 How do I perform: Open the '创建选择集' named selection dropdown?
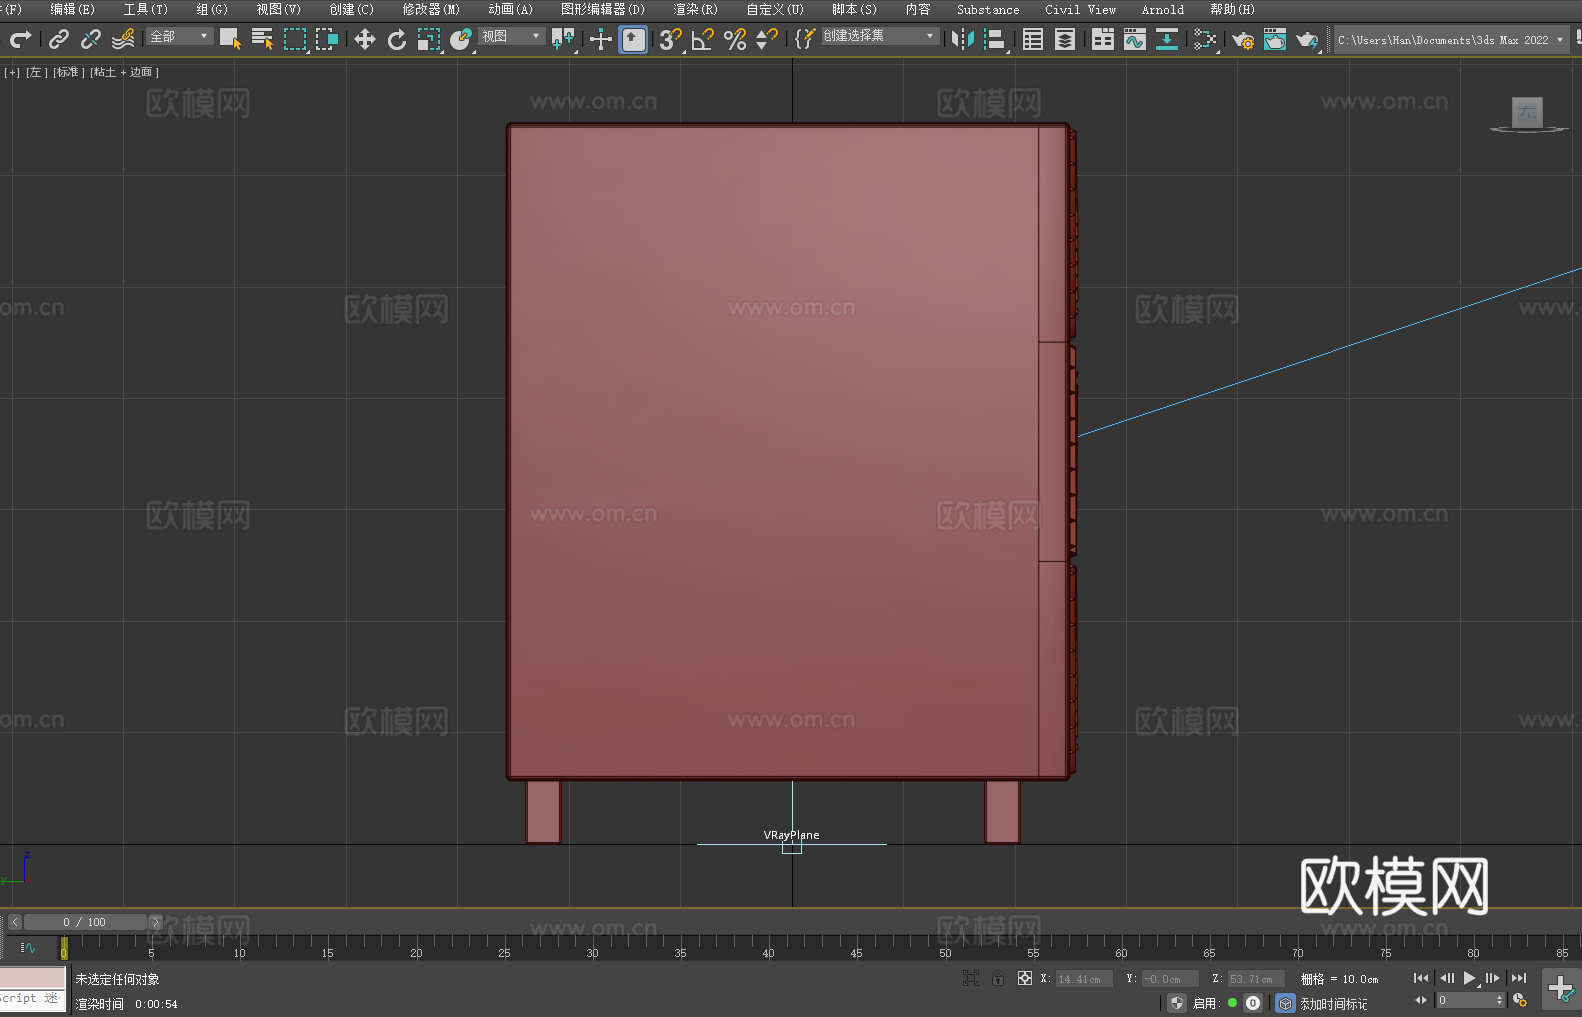point(880,36)
